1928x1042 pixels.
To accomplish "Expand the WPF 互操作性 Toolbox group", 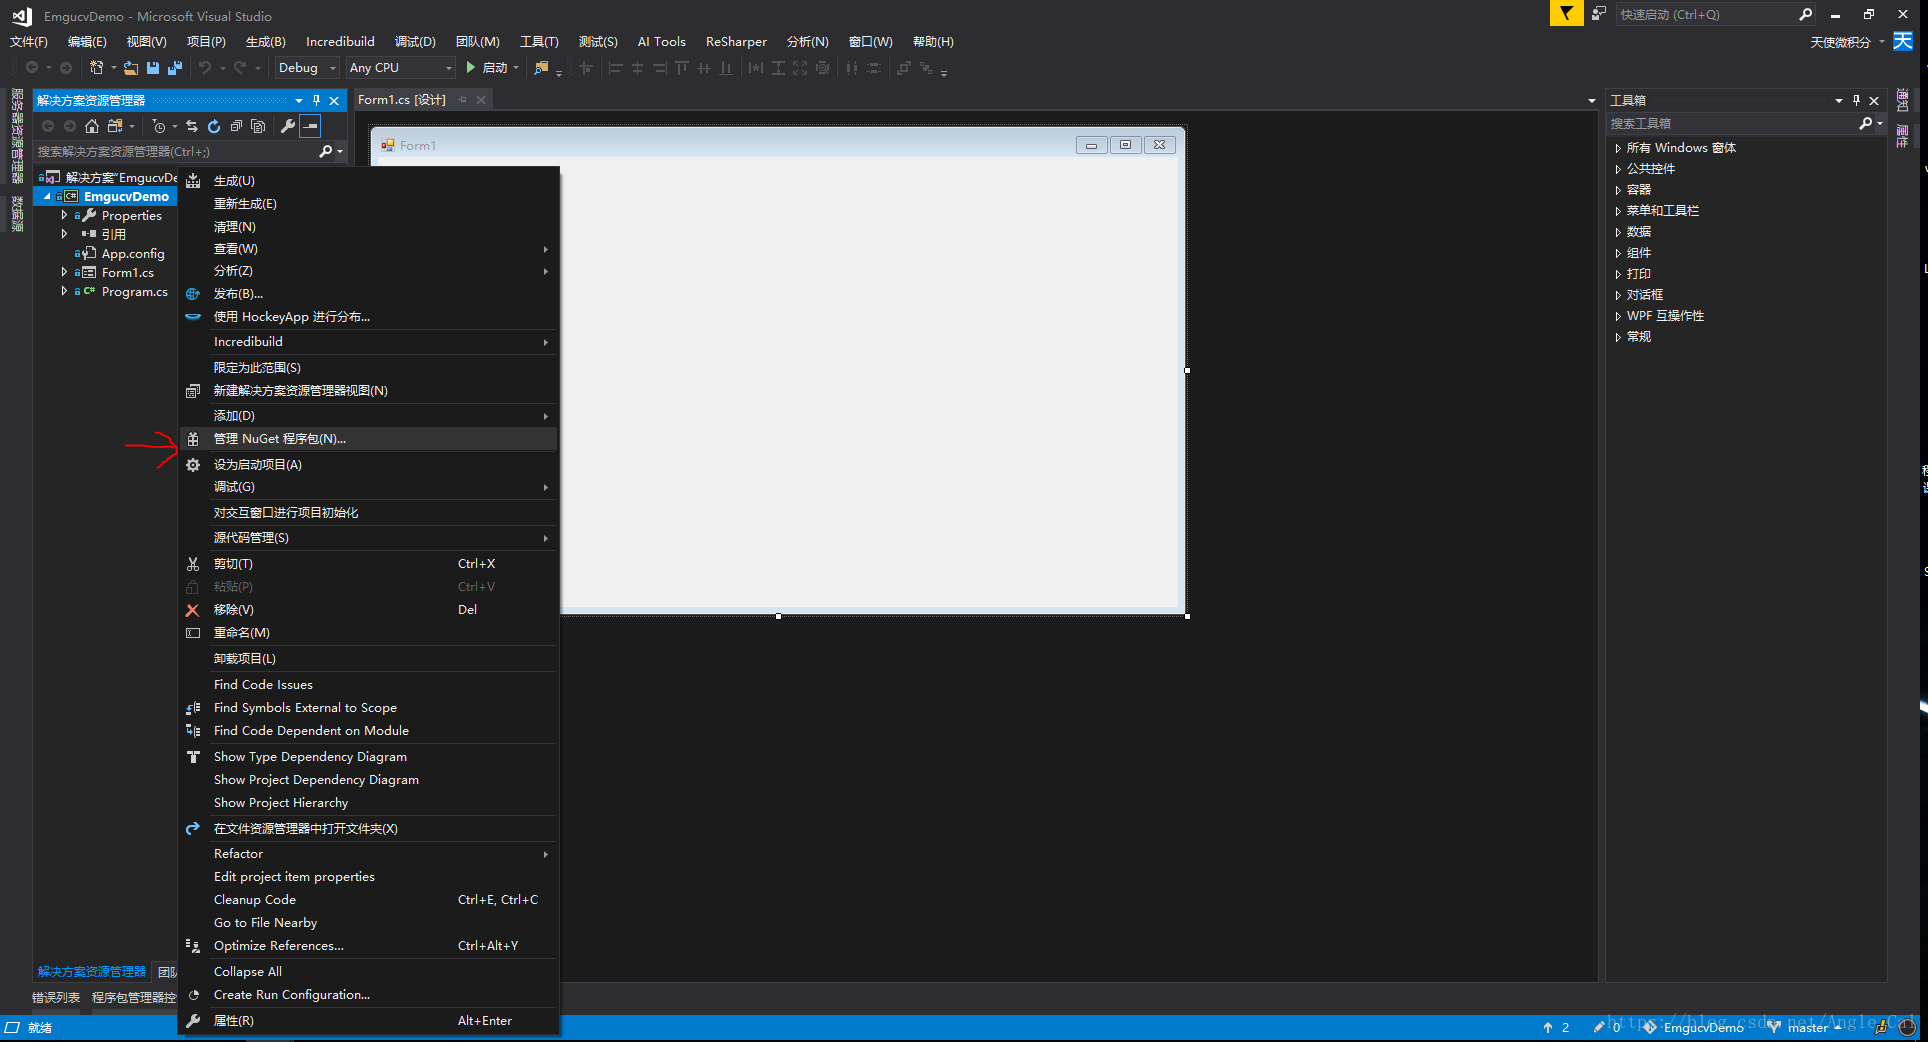I will (1618, 316).
